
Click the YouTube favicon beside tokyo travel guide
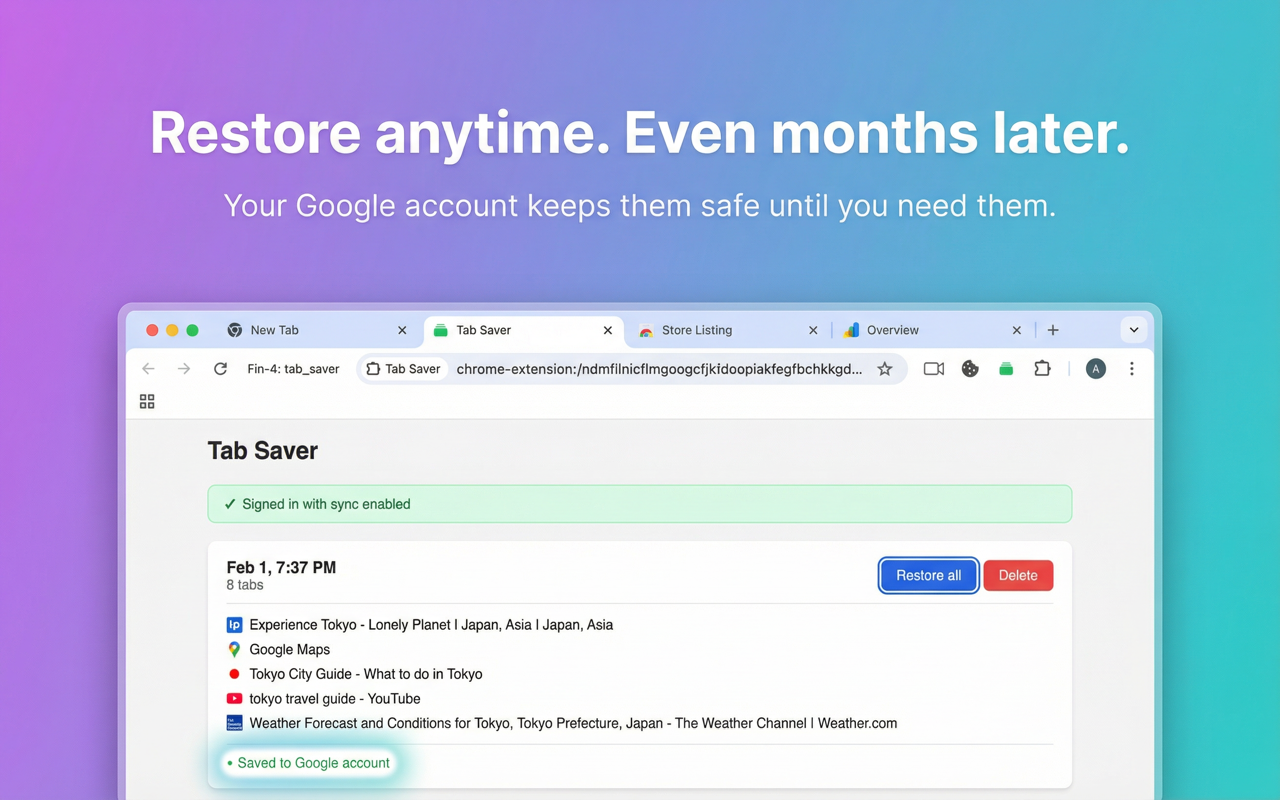click(234, 698)
